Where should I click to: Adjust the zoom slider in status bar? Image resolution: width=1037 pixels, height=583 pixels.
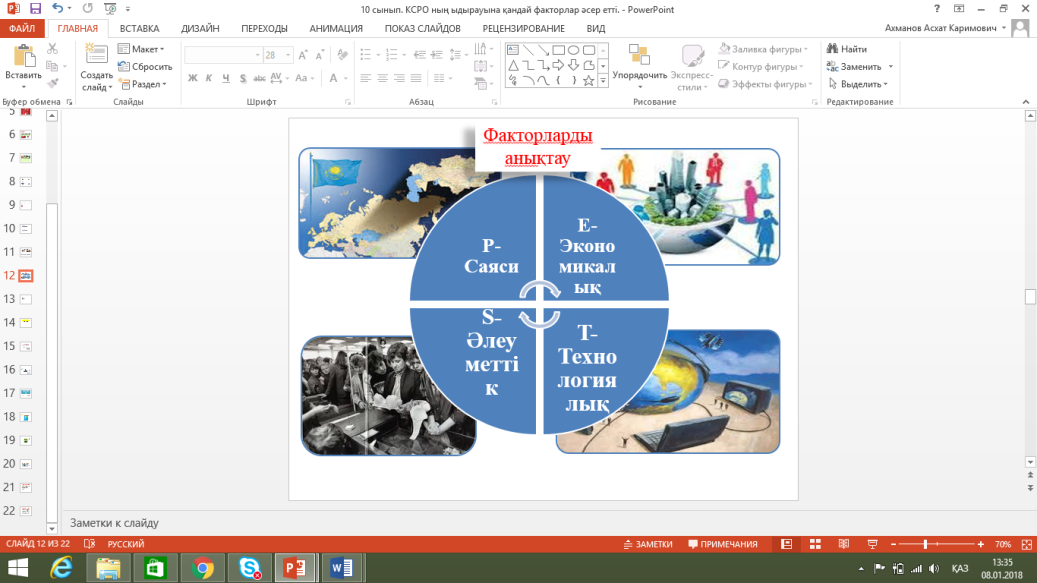click(x=926, y=544)
